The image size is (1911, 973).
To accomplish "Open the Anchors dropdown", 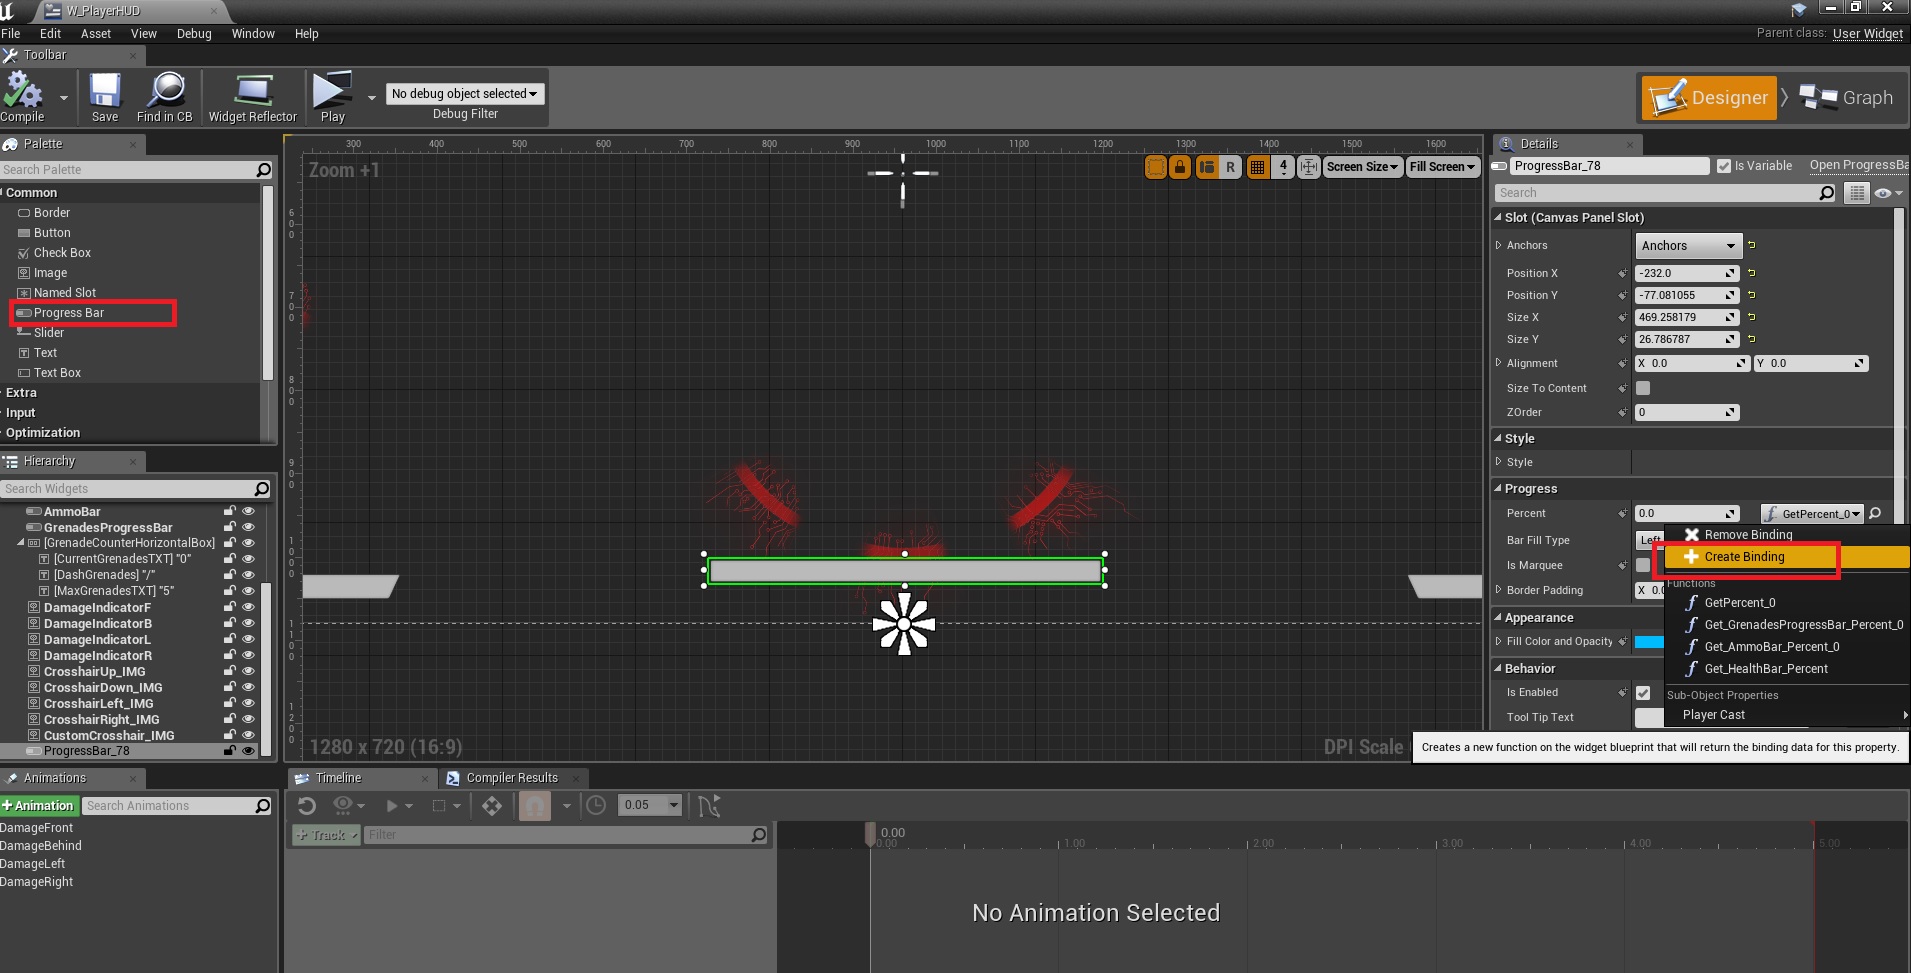I will click(1687, 246).
